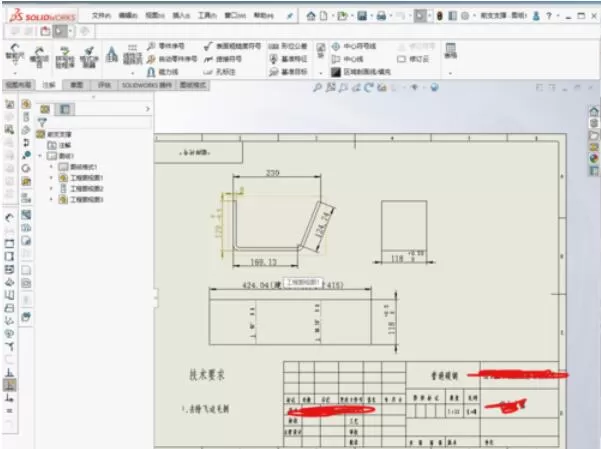Collapse the 图纸1 sheet node in the tree
The image size is (601, 449).
coord(40,156)
